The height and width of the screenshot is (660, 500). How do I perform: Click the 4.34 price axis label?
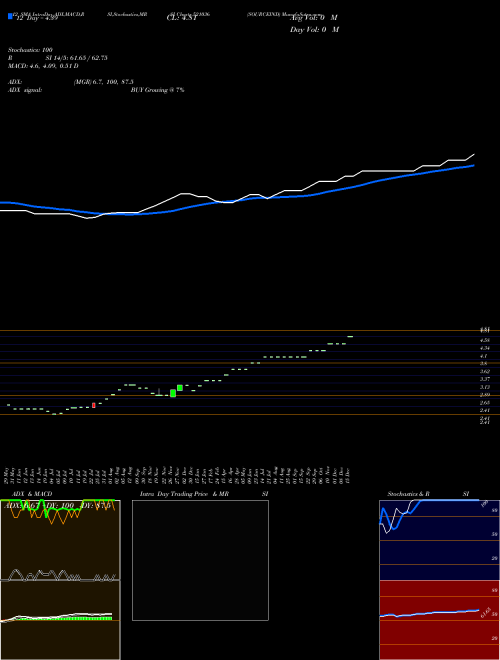(484, 348)
